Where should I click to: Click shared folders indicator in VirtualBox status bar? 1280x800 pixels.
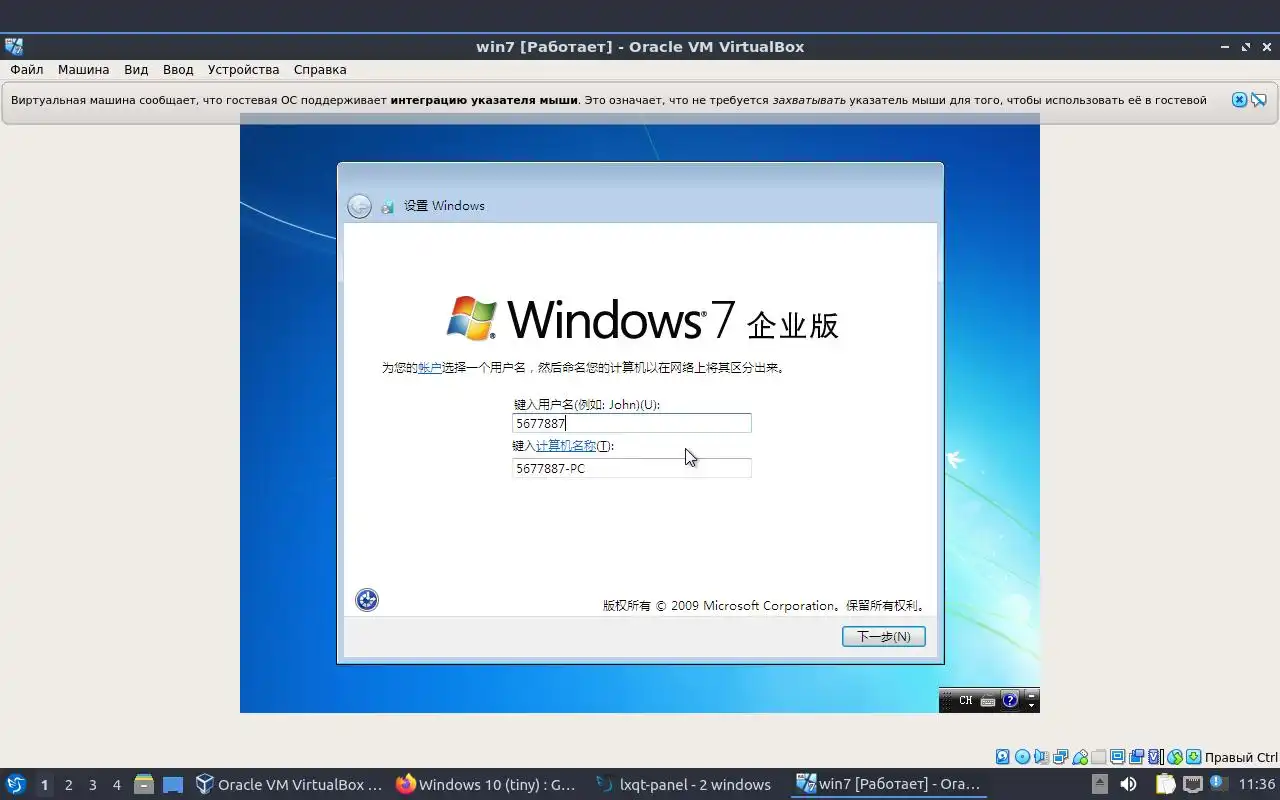[x=1098, y=757]
